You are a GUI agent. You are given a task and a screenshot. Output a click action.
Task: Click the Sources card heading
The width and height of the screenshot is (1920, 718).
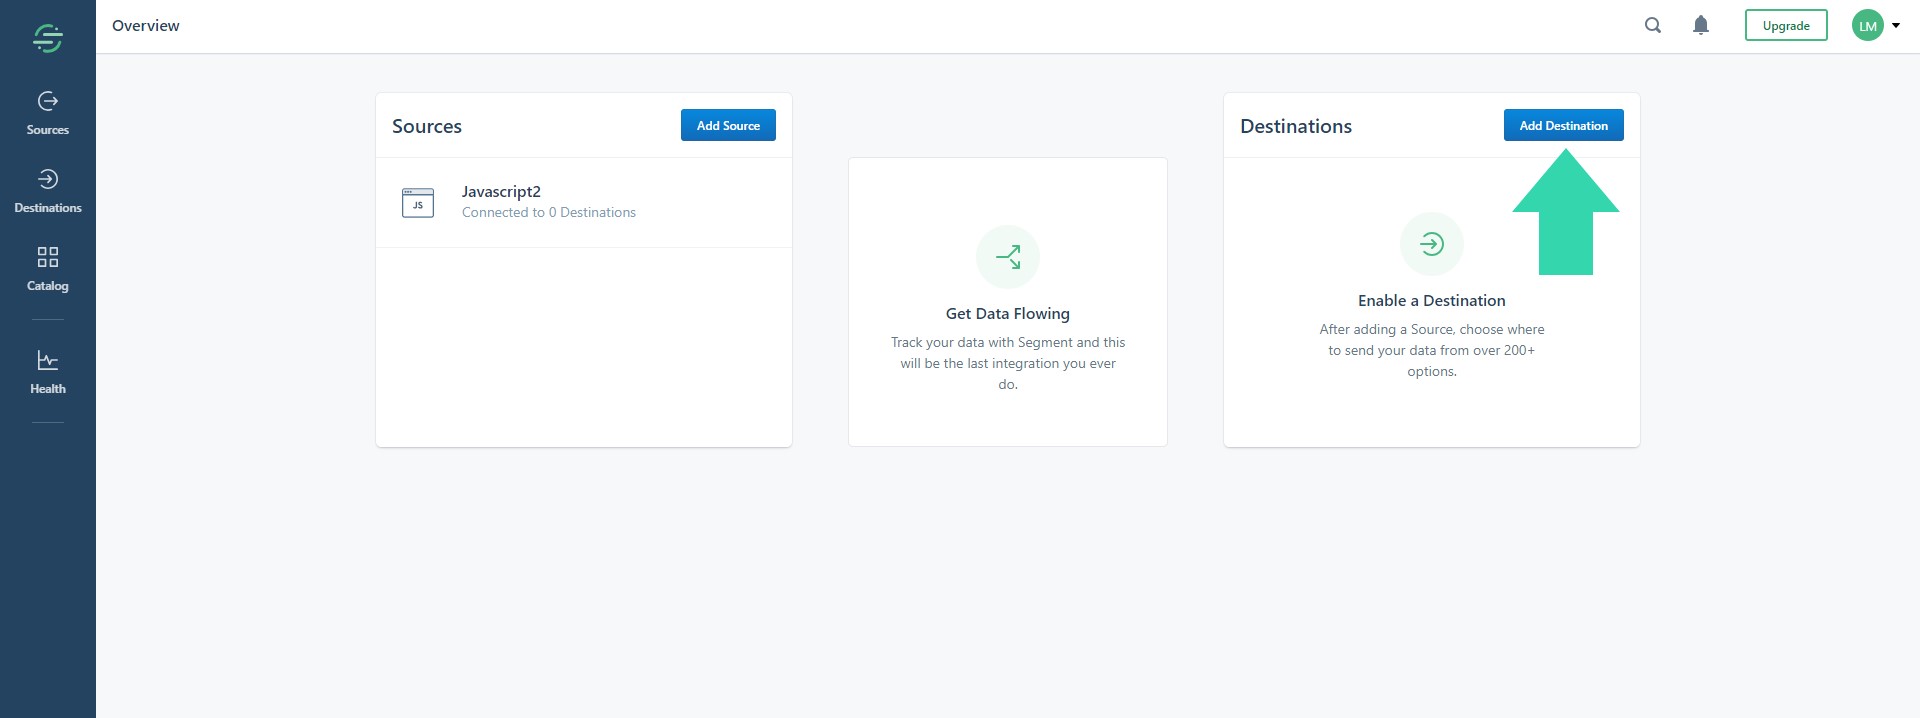pos(427,126)
